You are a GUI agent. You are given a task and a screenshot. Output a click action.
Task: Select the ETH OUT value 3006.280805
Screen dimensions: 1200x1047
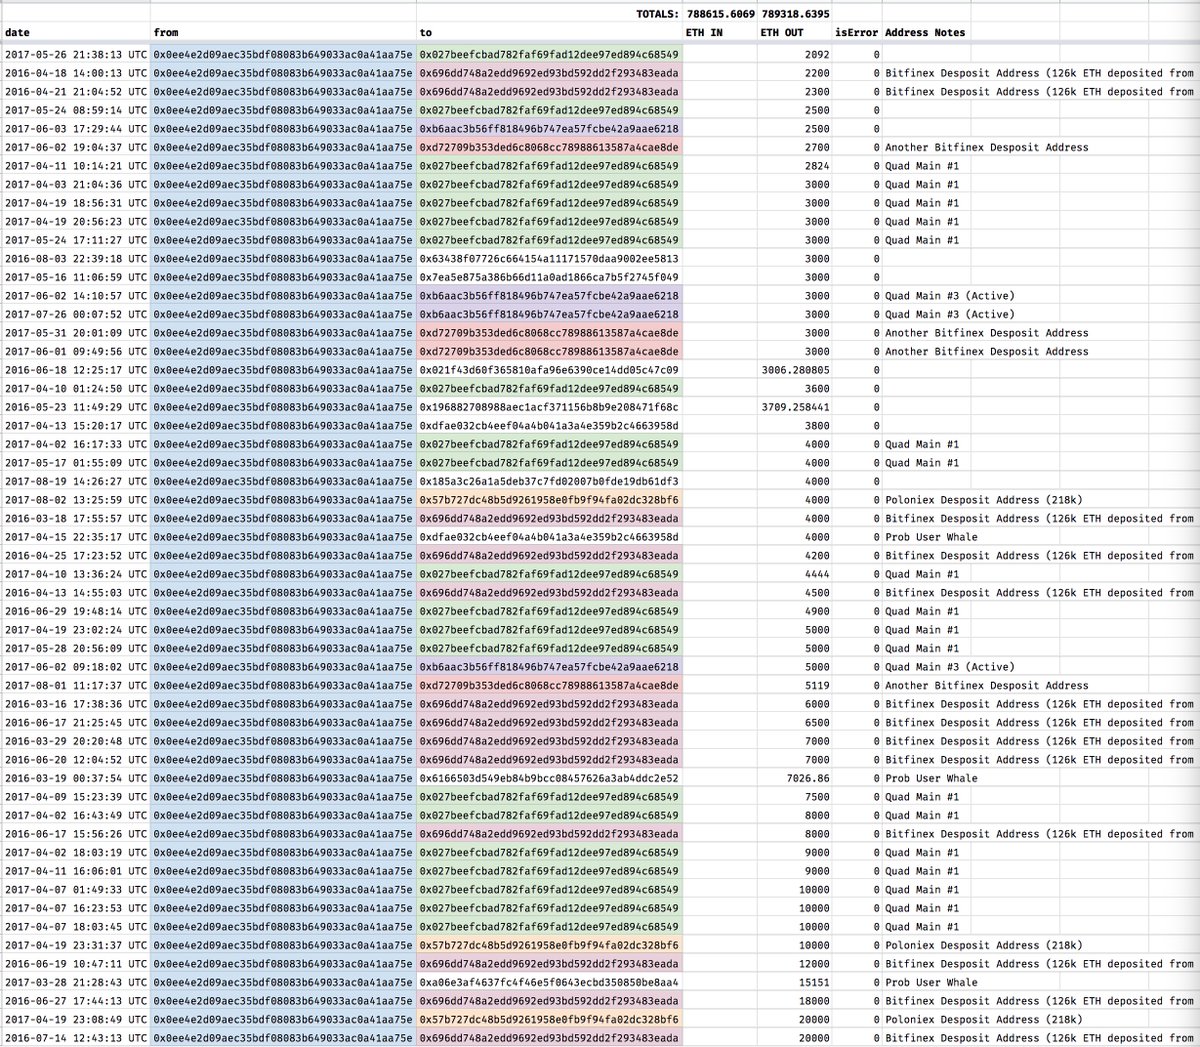click(x=795, y=370)
